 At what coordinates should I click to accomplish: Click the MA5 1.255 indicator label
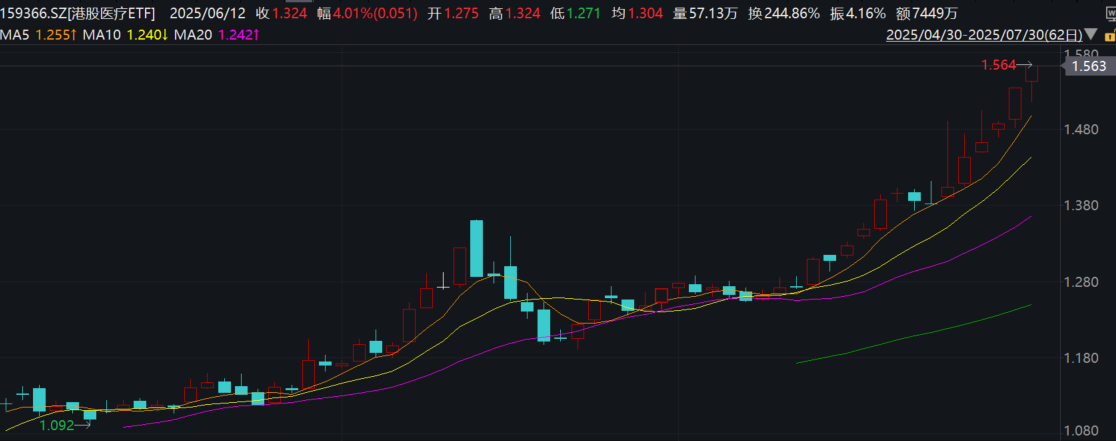38,34
